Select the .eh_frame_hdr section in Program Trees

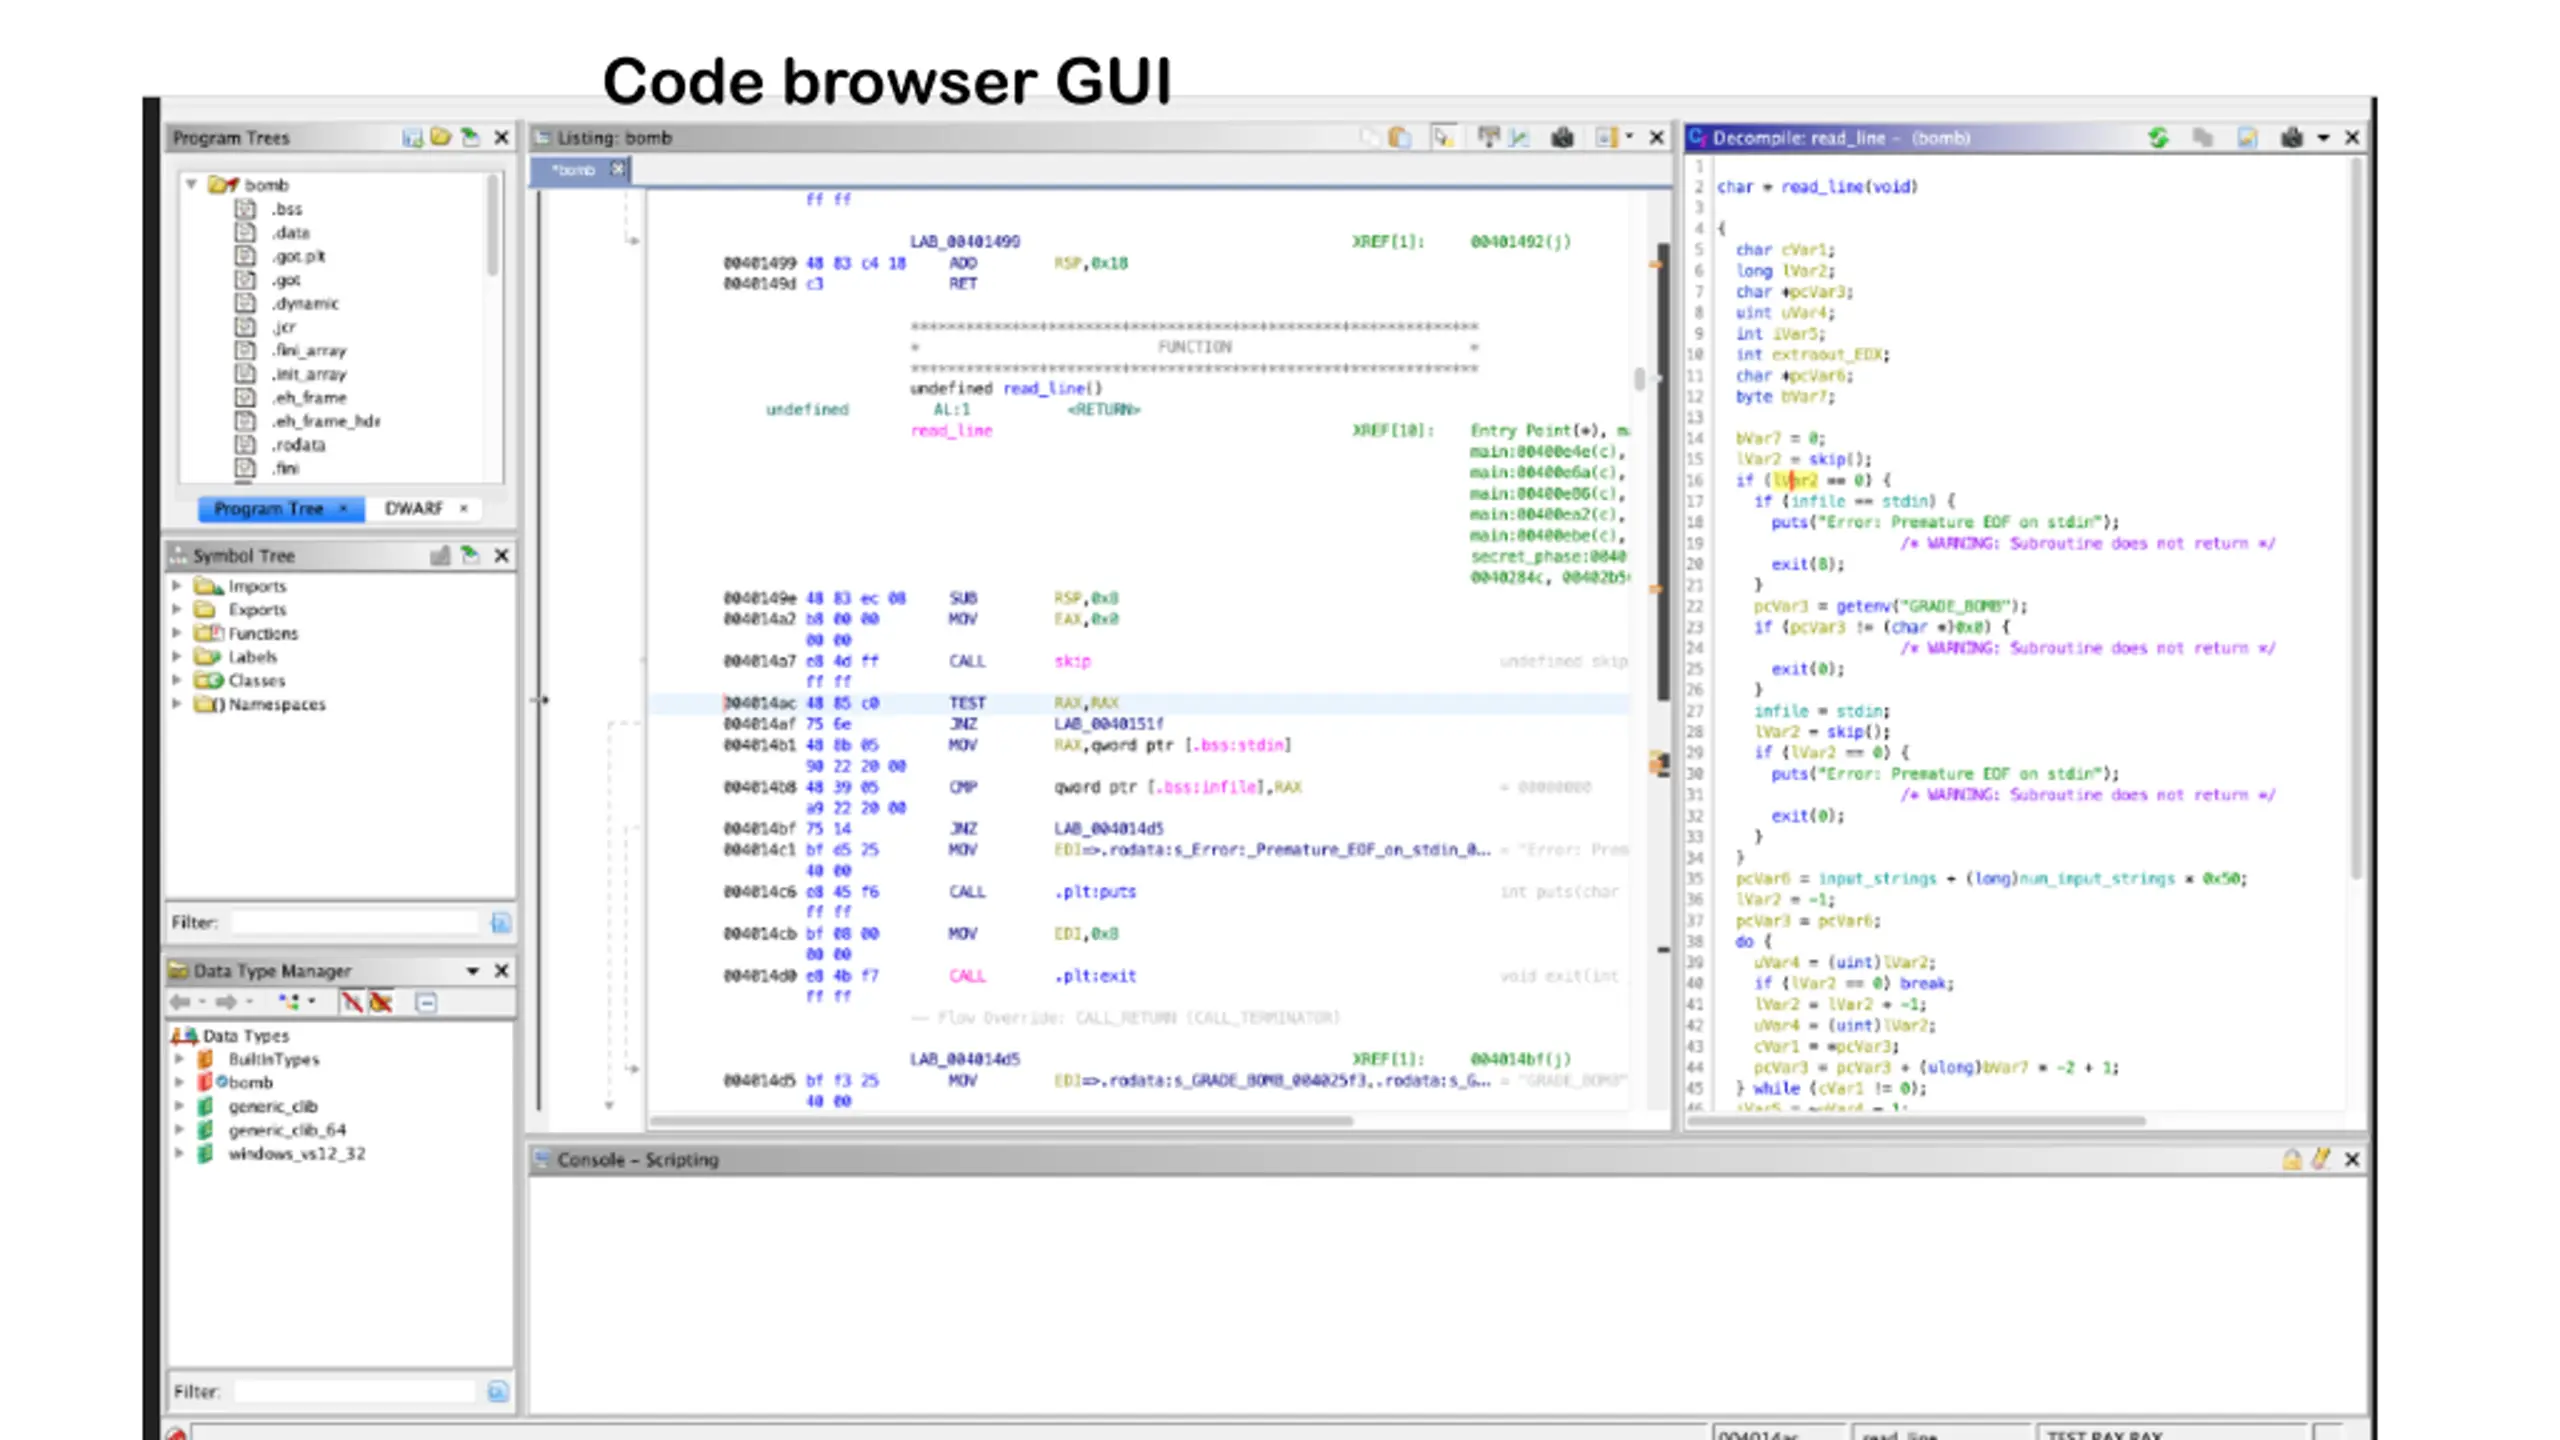(x=326, y=421)
